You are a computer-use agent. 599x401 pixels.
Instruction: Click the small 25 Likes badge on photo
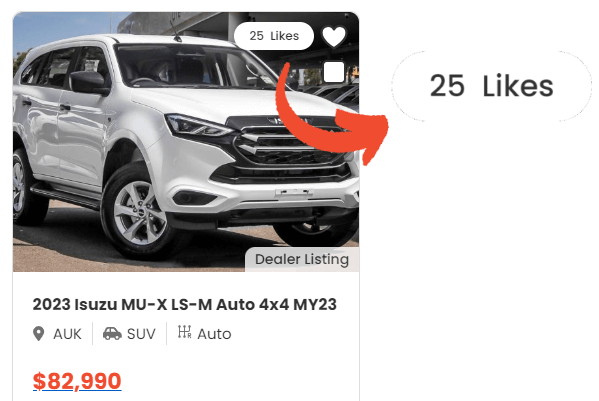[274, 36]
